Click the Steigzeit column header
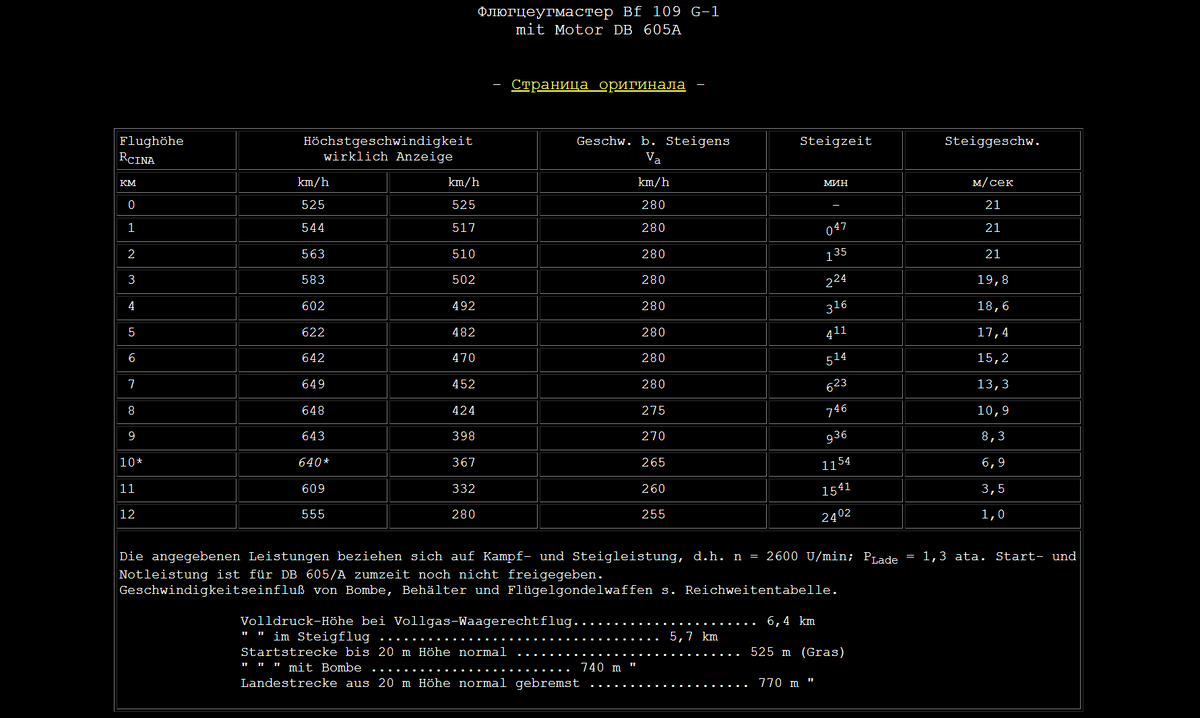Viewport: 1200px width, 718px height. tap(835, 150)
